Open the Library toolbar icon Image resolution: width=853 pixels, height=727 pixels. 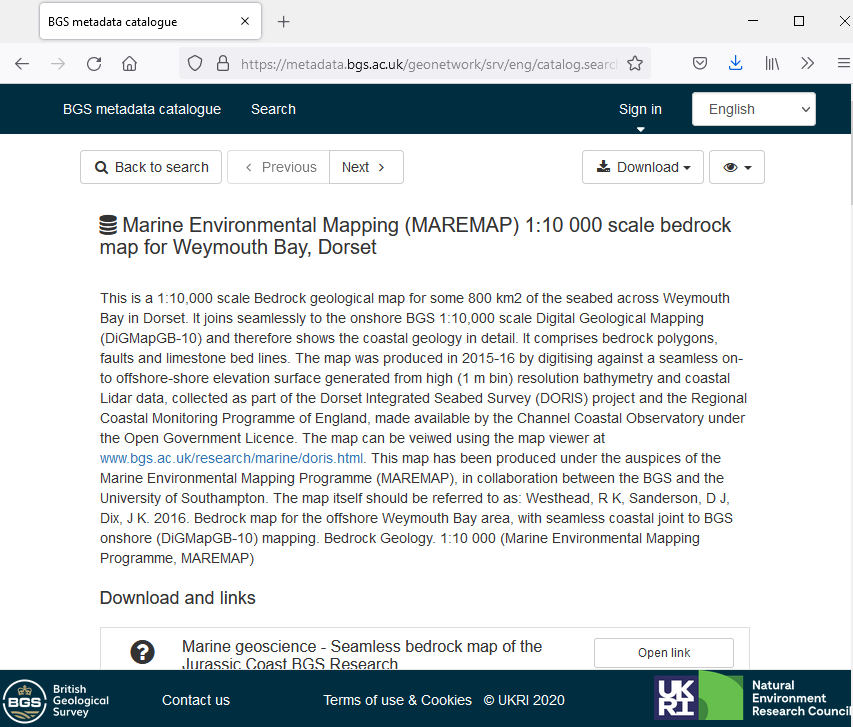[x=771, y=62]
